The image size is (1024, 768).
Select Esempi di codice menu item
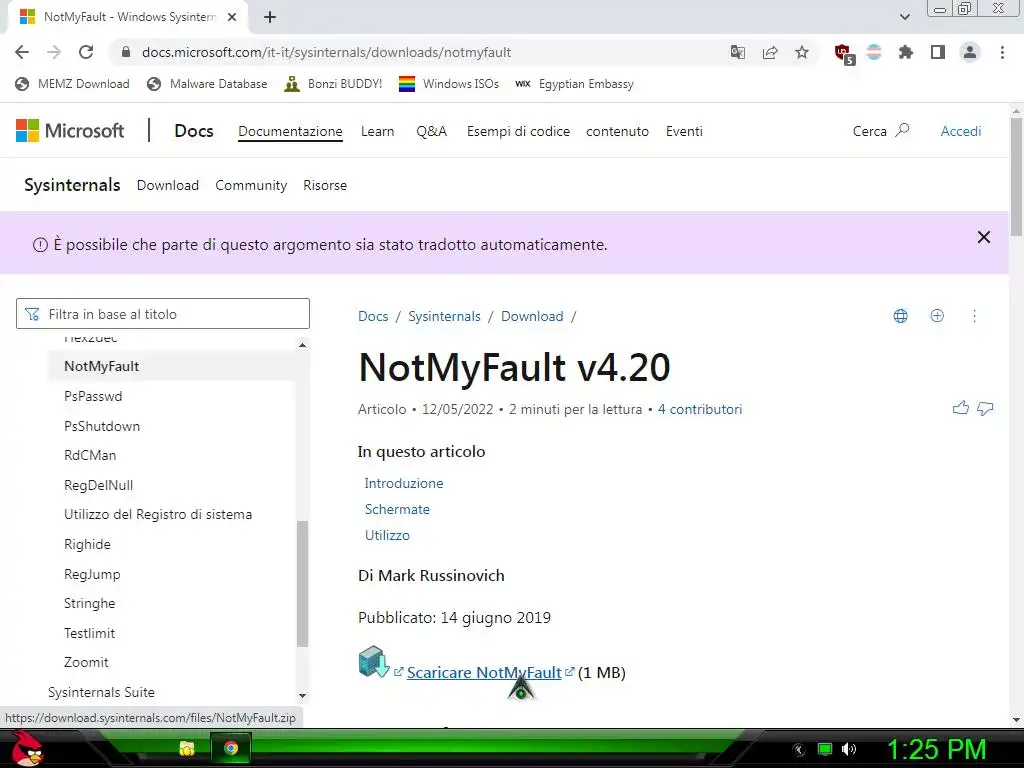(519, 131)
